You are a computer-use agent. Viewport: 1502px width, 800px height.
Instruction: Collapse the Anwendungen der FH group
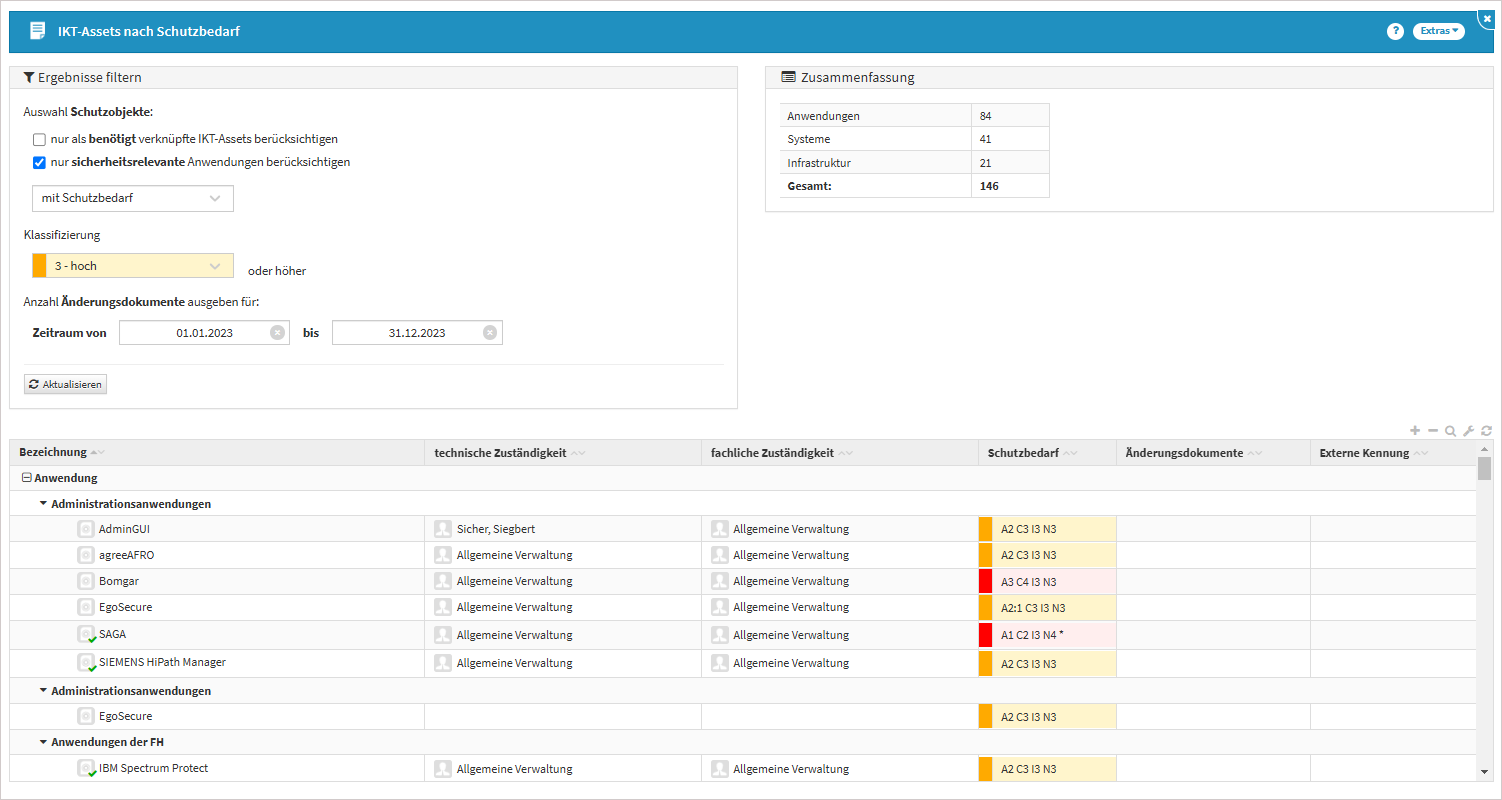44,742
